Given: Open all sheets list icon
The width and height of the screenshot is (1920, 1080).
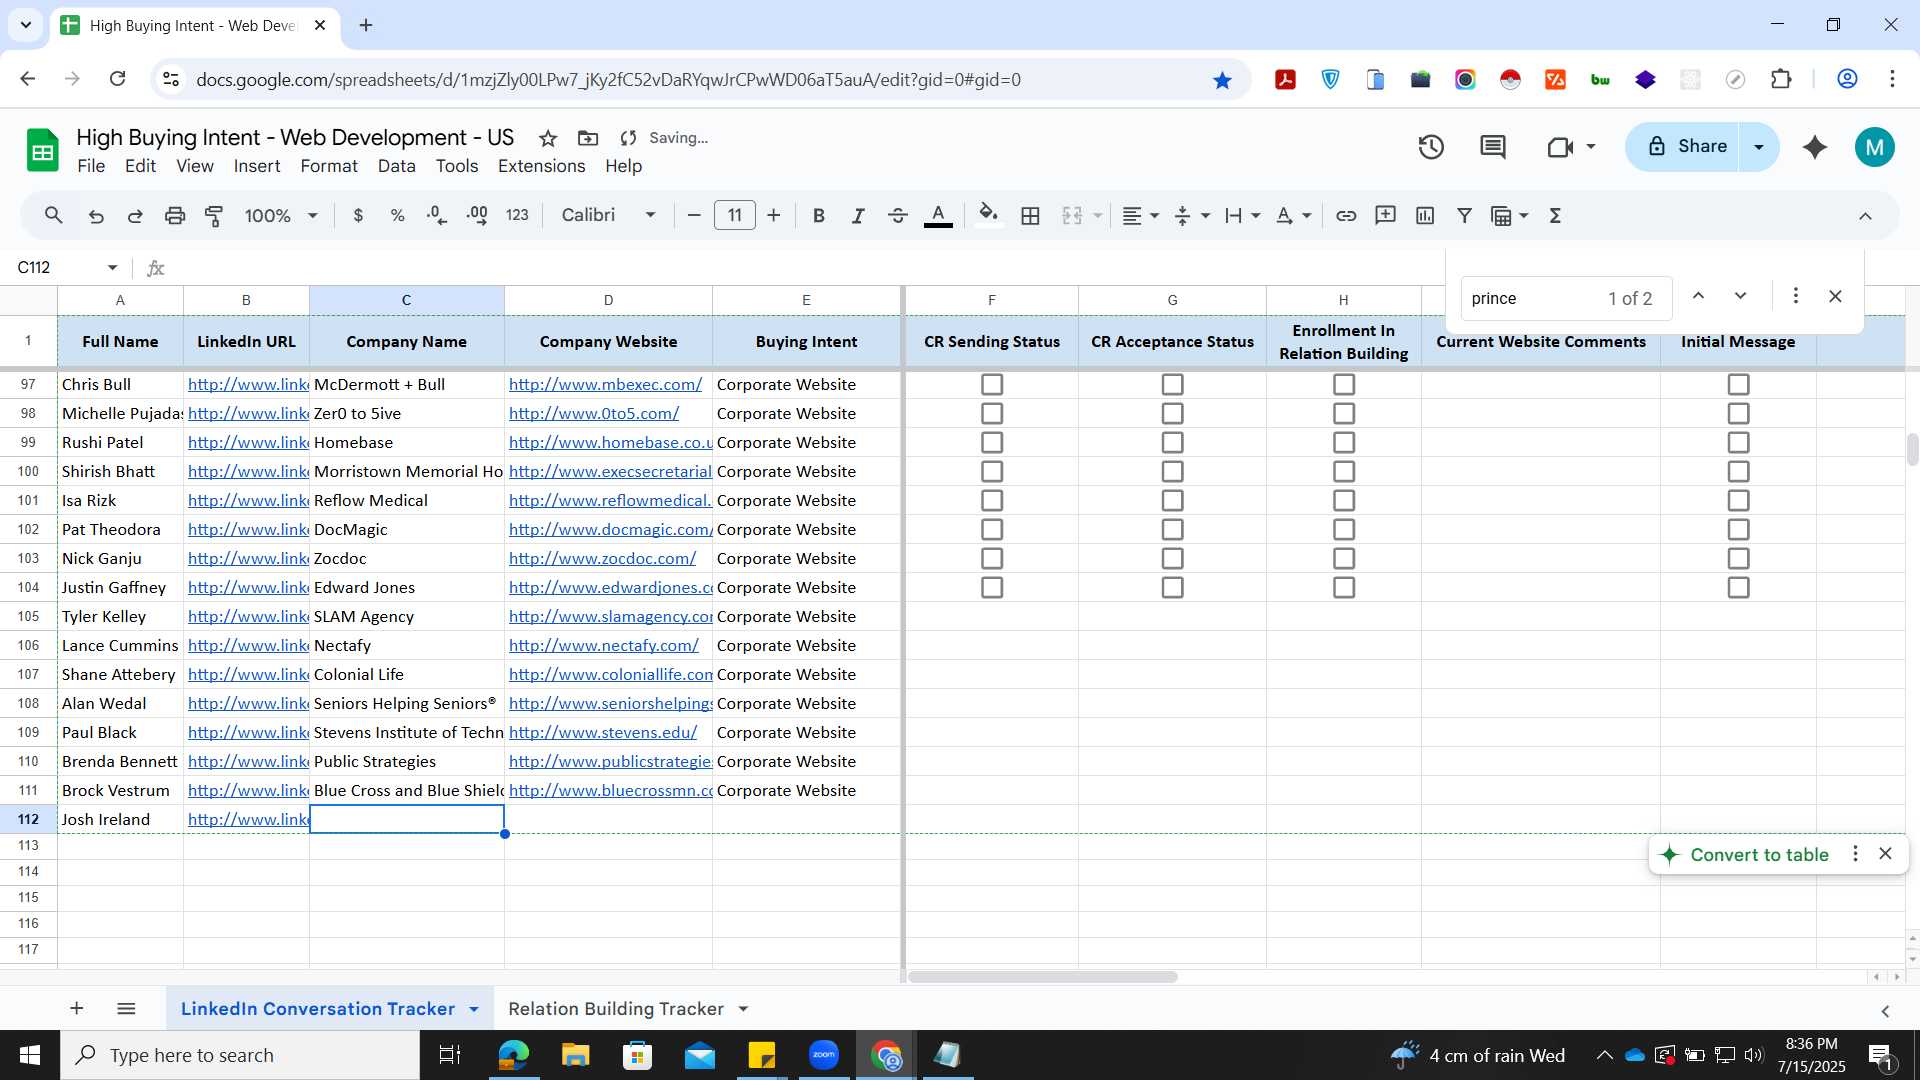Looking at the screenshot, I should tap(126, 1009).
